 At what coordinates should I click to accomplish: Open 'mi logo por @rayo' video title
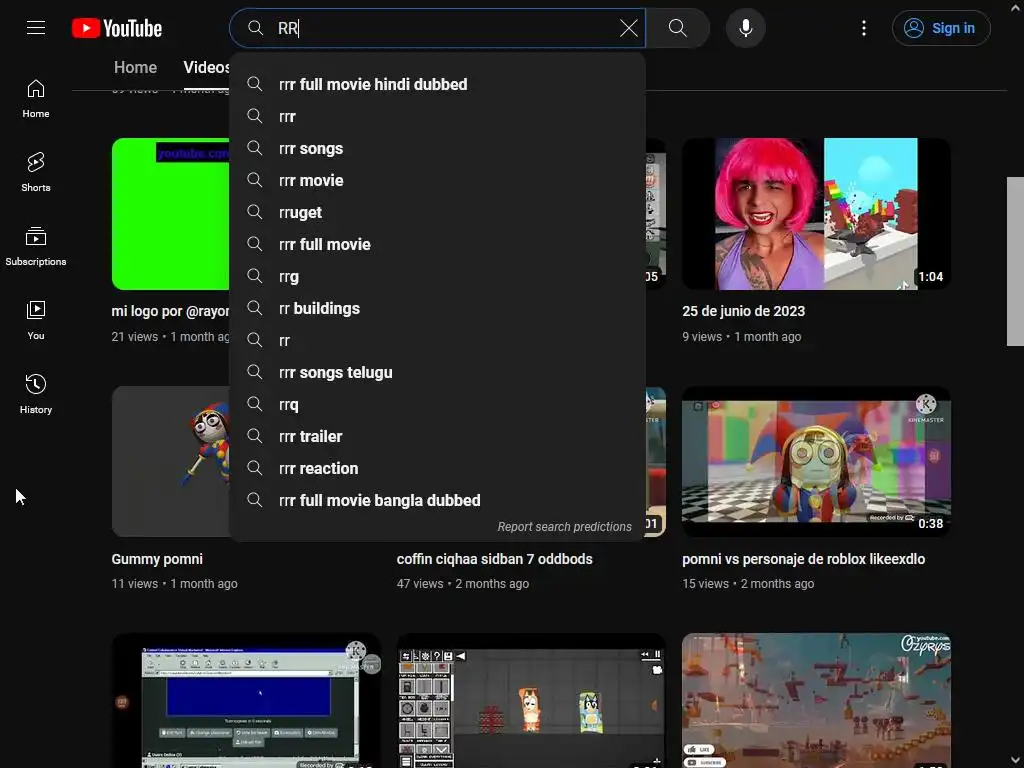pyautogui.click(x=170, y=311)
